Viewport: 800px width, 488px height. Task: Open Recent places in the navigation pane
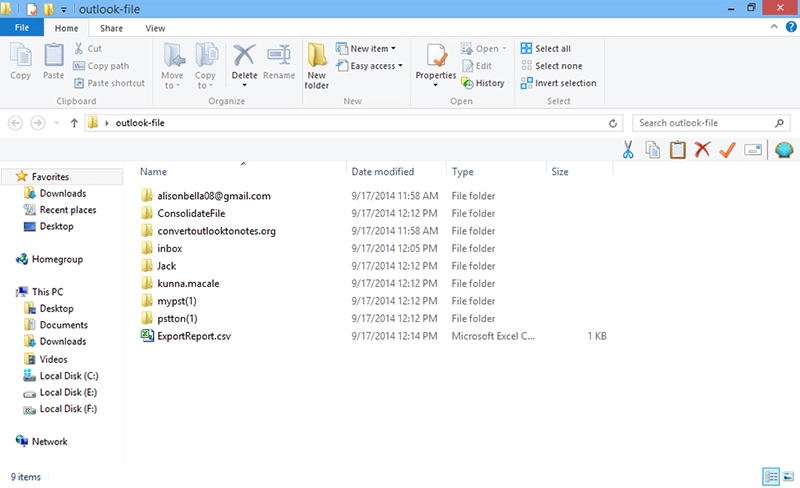[68, 210]
